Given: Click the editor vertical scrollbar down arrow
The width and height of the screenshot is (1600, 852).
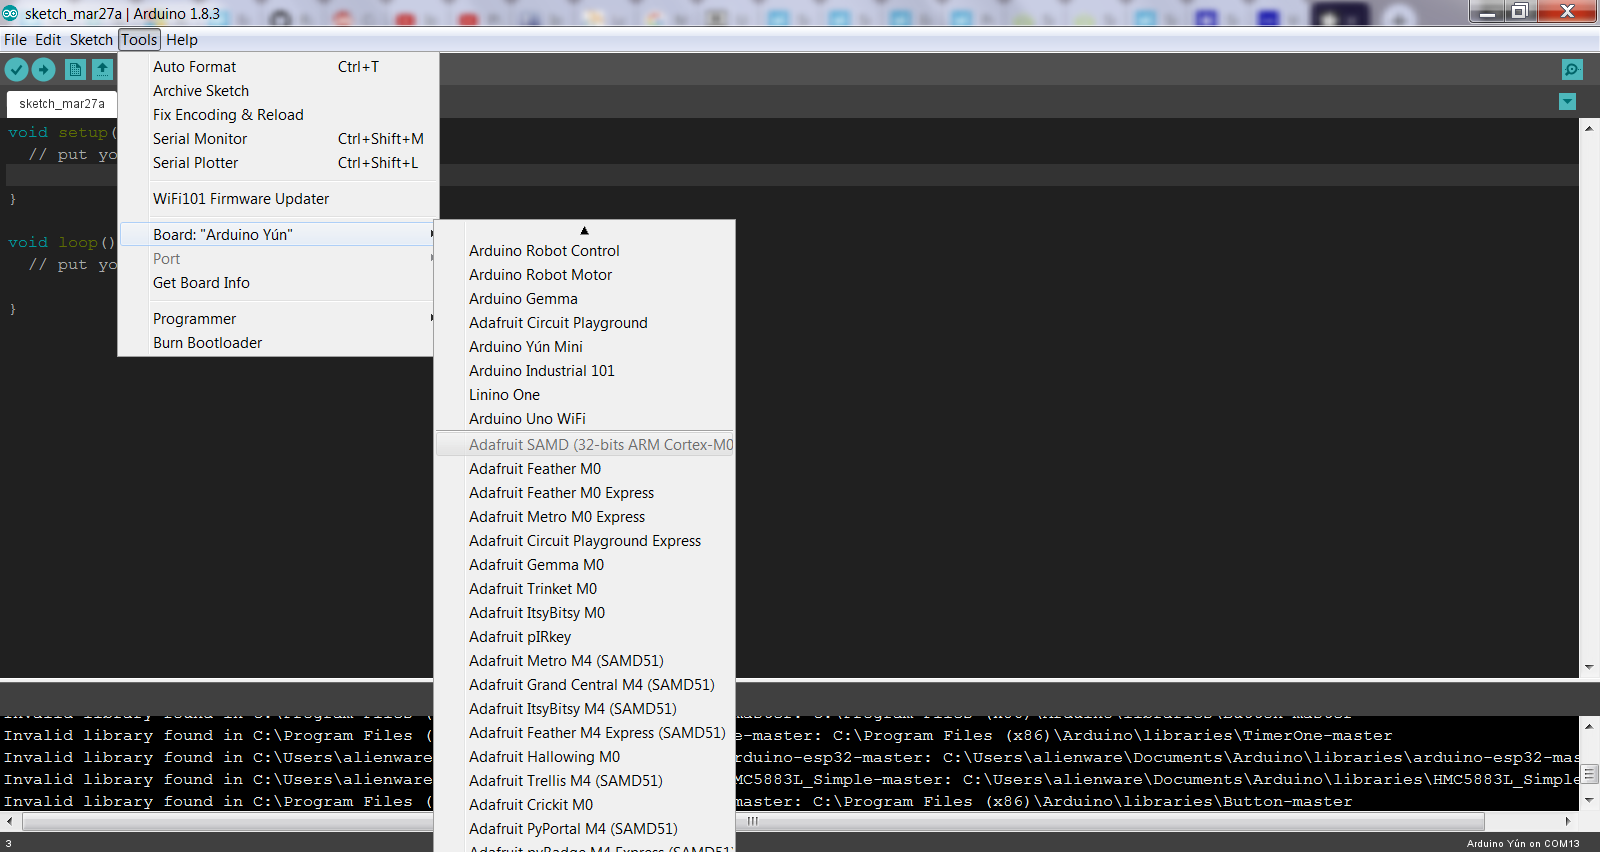Looking at the screenshot, I should [x=1589, y=667].
